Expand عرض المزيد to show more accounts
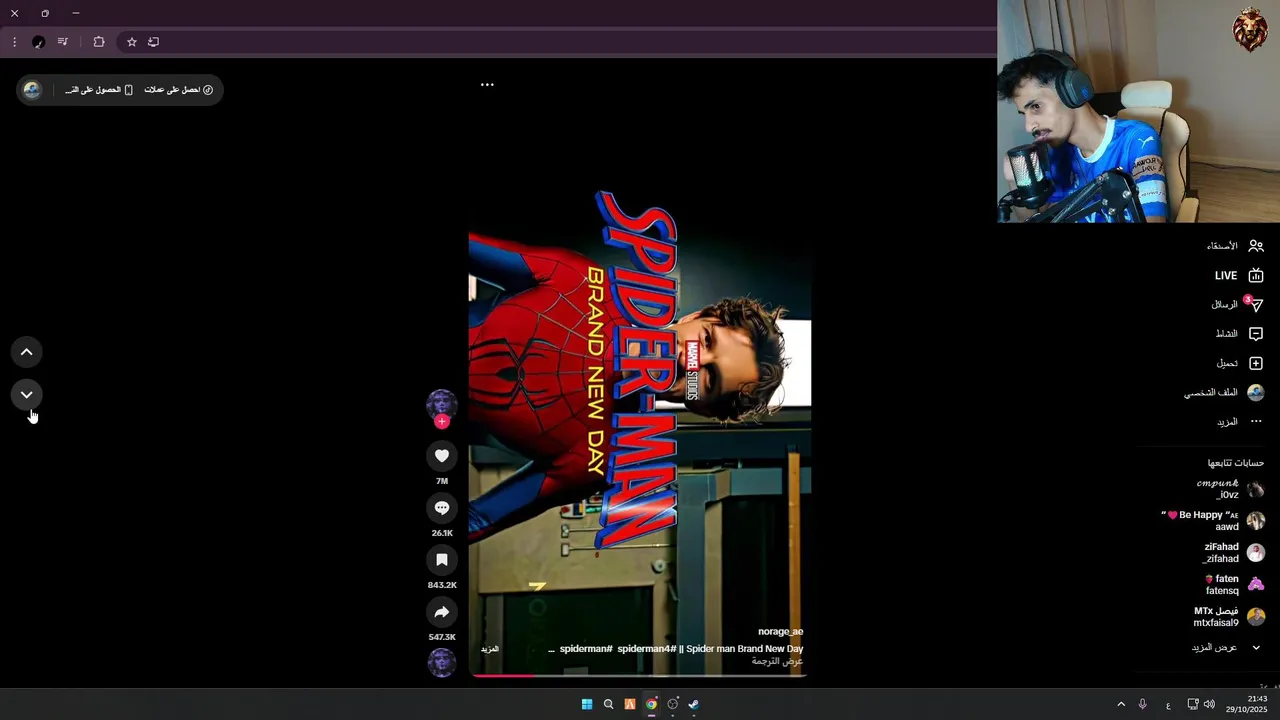Viewport: 1280px width, 720px height. coord(1226,647)
